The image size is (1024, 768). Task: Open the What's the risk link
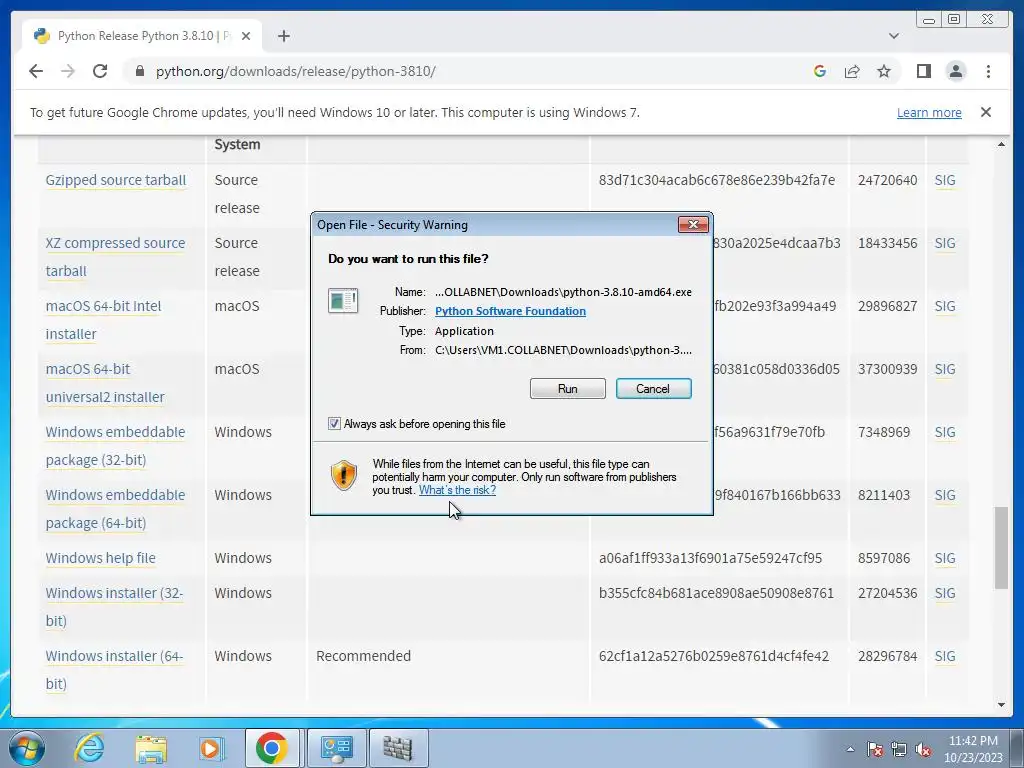click(x=457, y=490)
